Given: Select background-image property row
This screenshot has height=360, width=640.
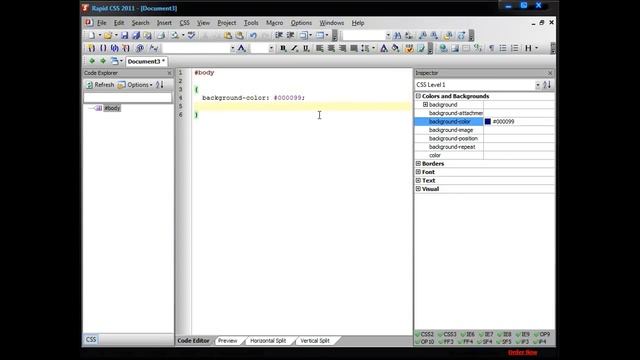Looking at the screenshot, I should click(x=484, y=130).
